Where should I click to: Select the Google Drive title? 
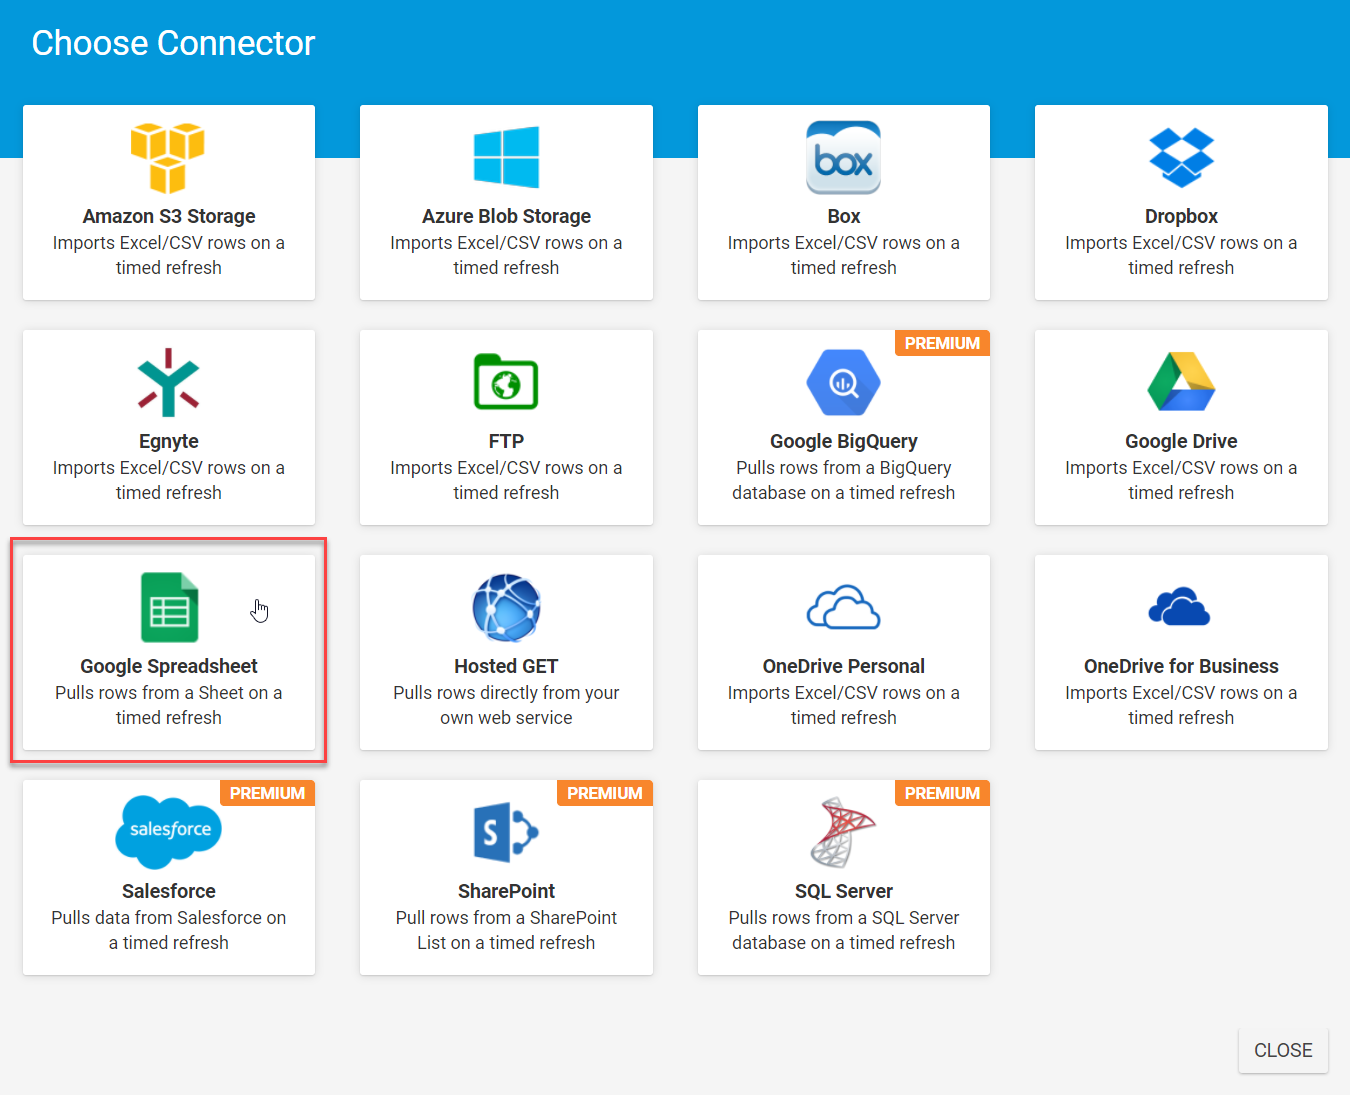click(x=1181, y=441)
